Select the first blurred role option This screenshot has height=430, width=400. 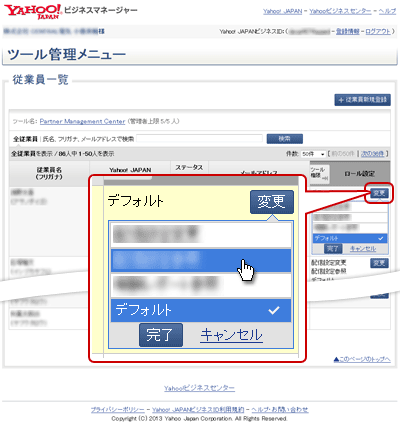pos(201,235)
